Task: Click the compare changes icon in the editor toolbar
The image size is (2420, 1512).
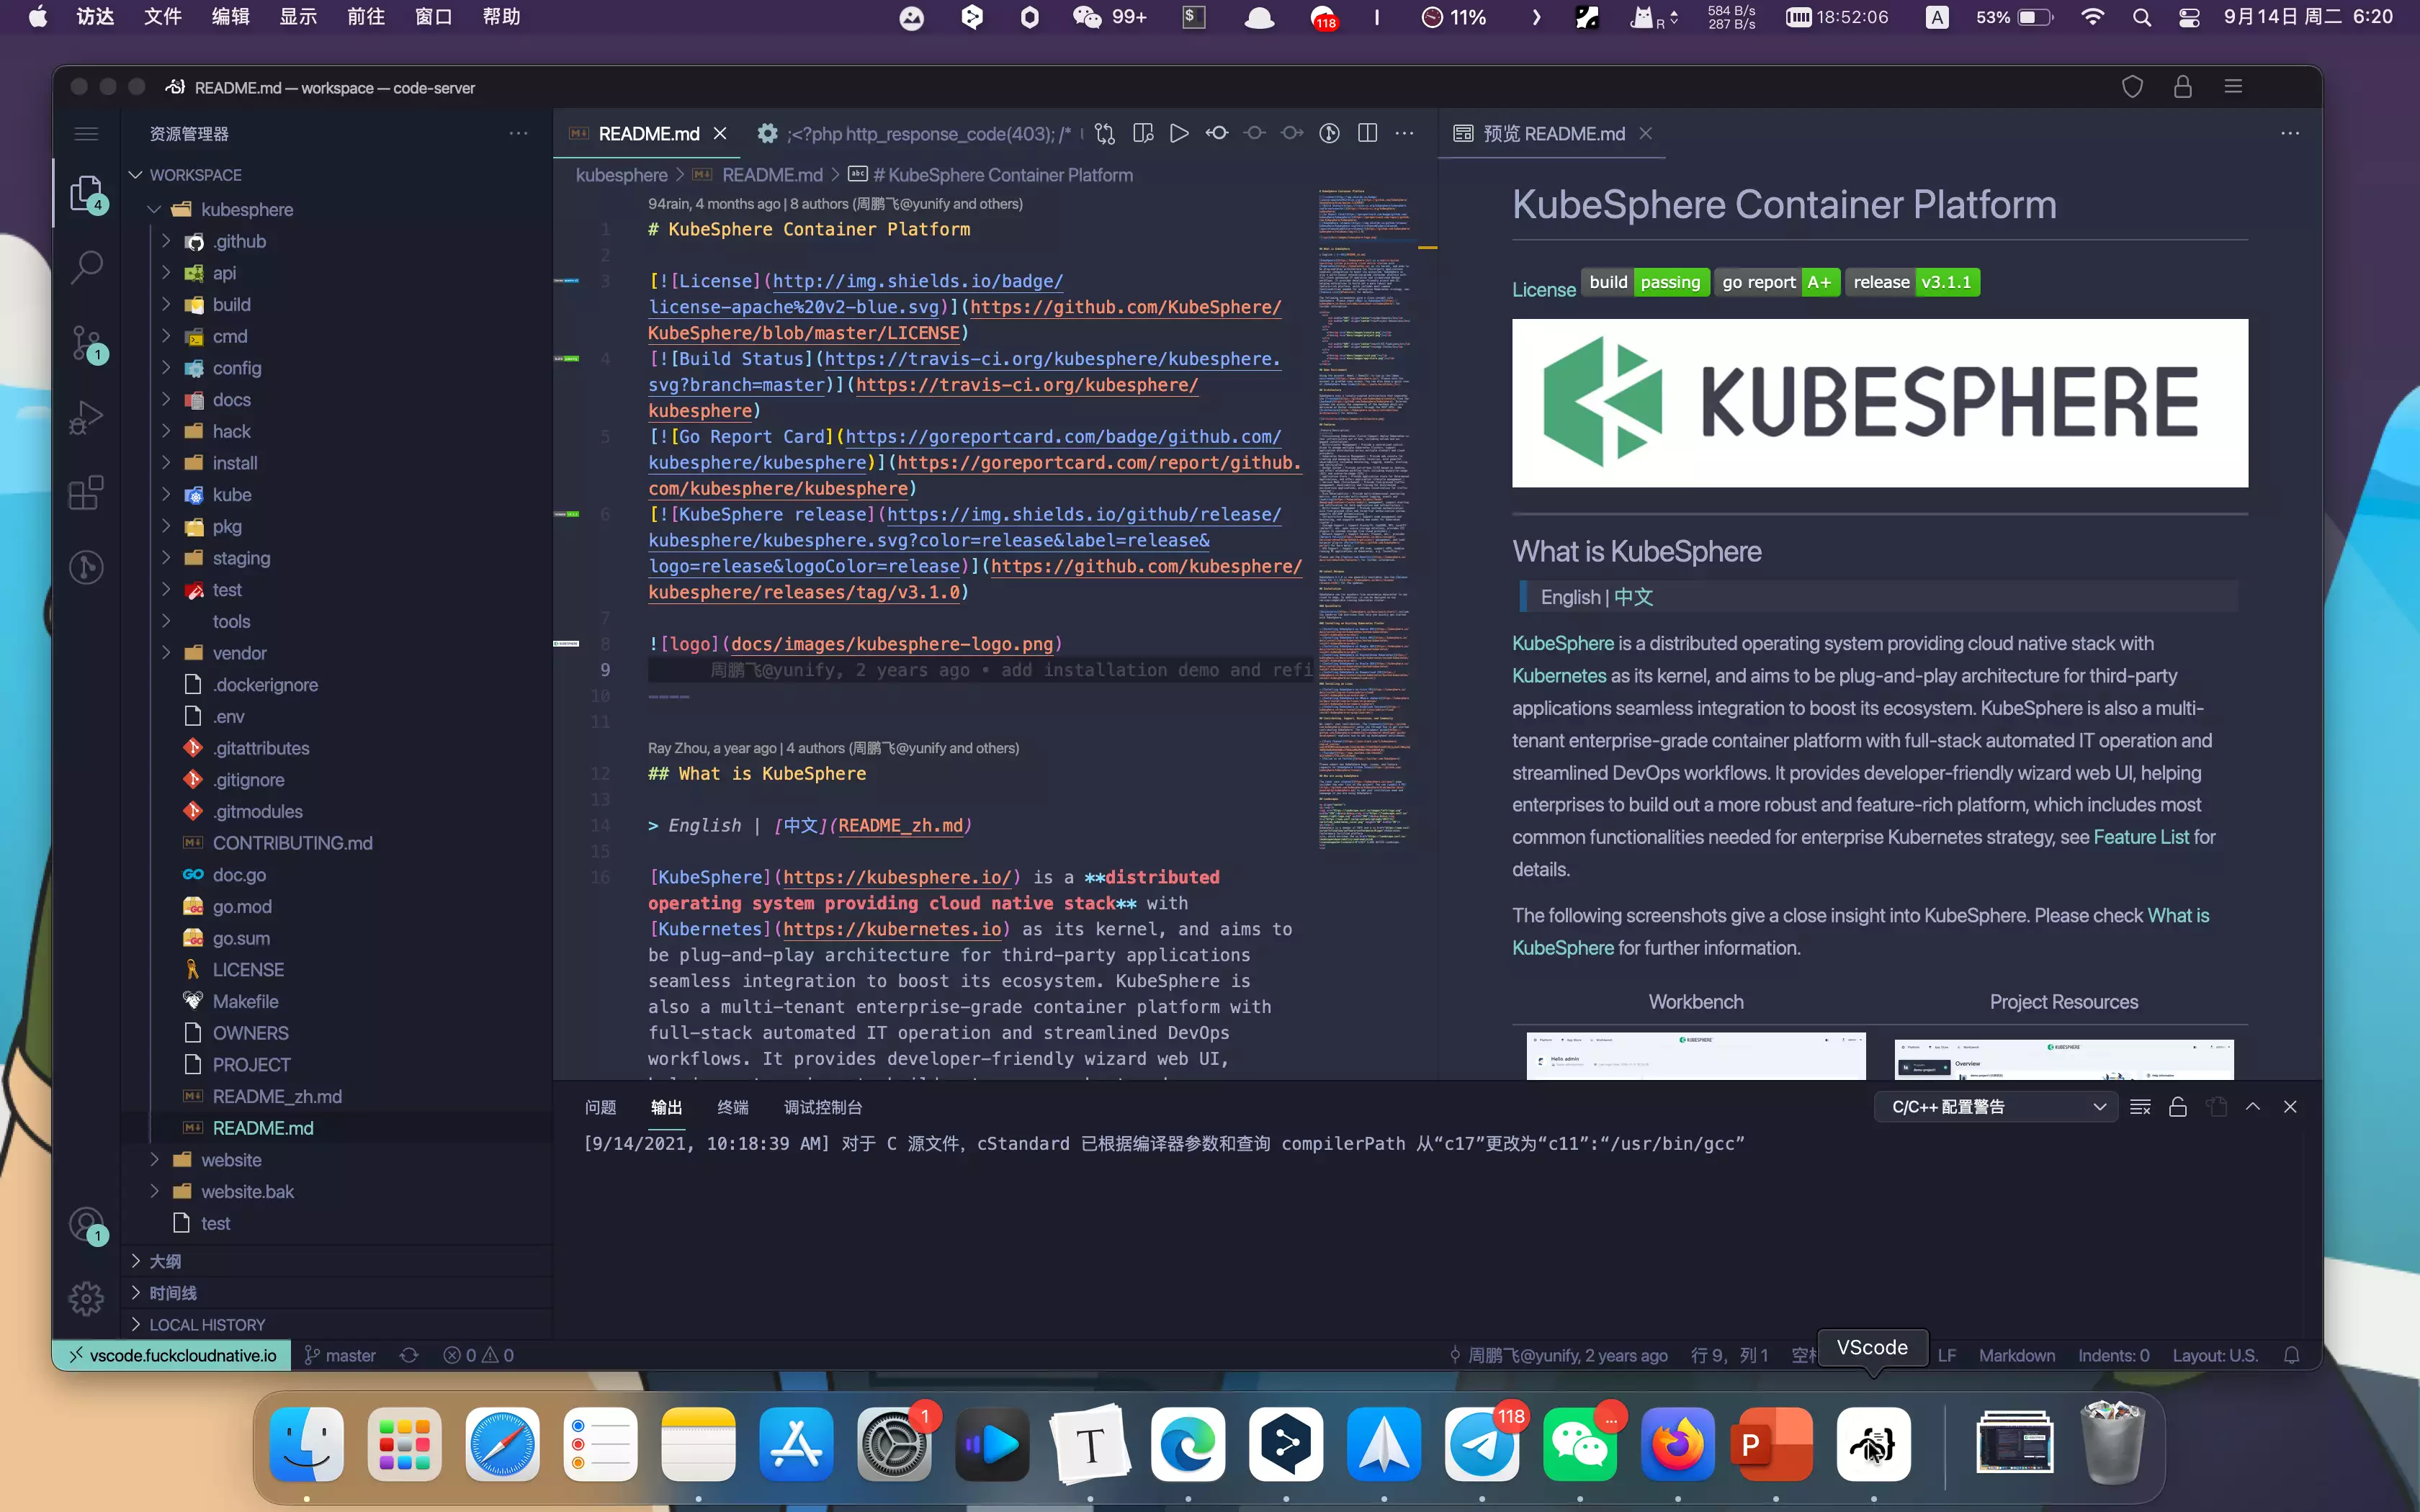Action: tap(1105, 133)
